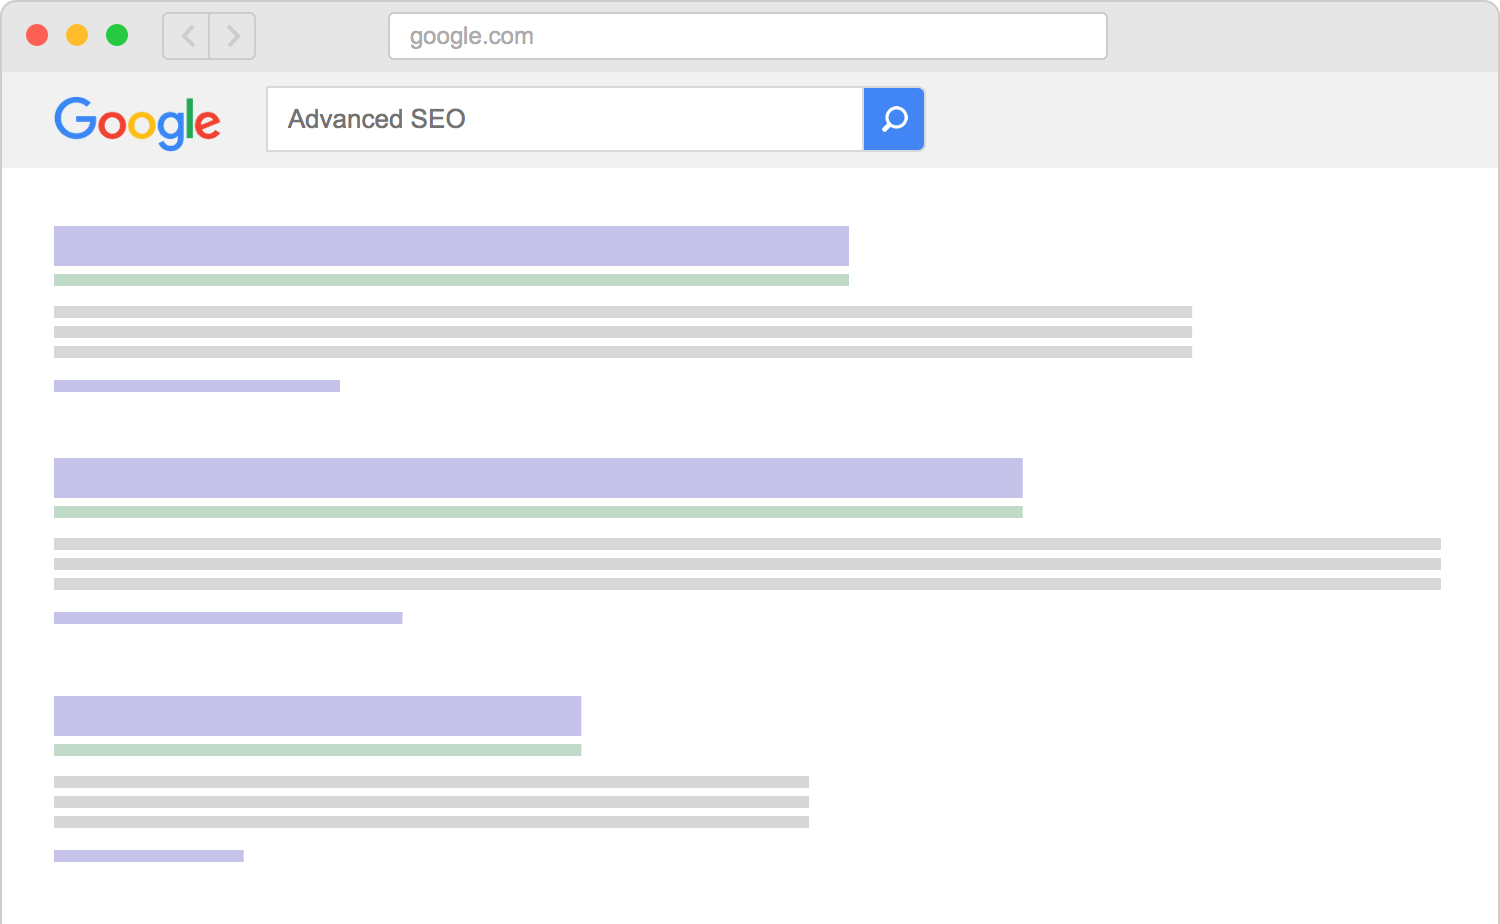Click the blue search magnifier button

click(x=893, y=119)
